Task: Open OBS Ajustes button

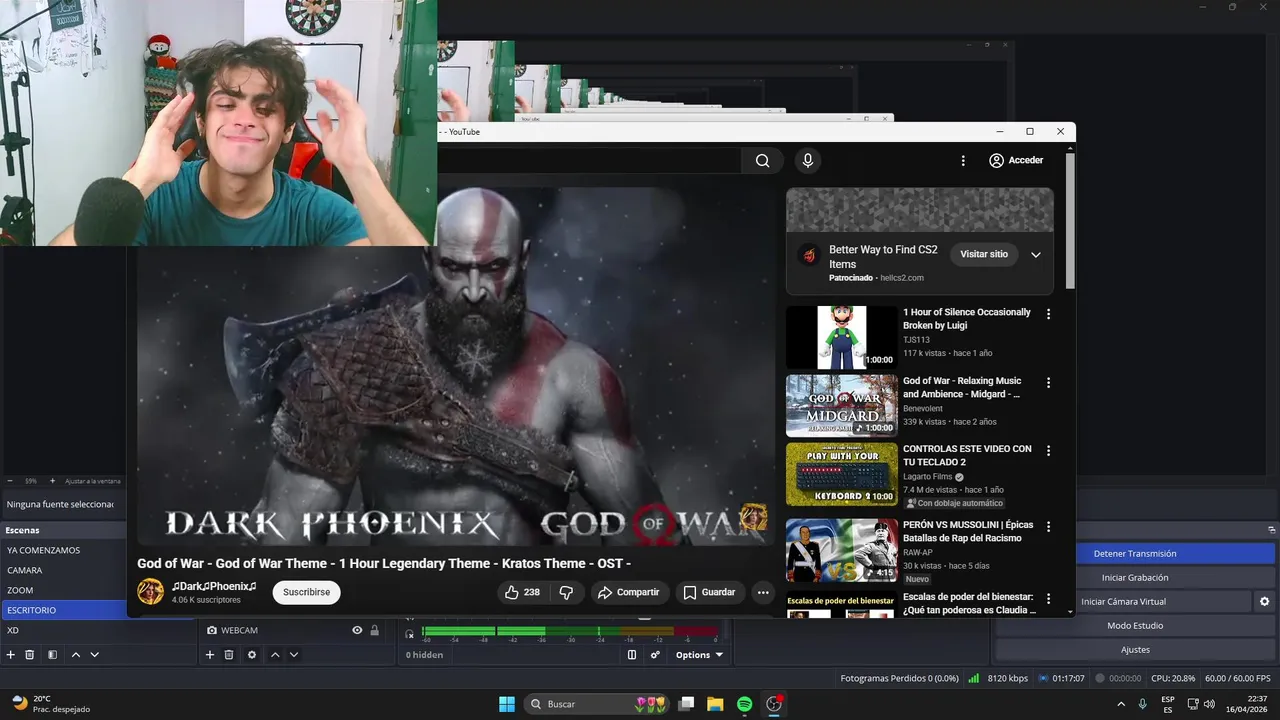Action: pyautogui.click(x=1135, y=650)
